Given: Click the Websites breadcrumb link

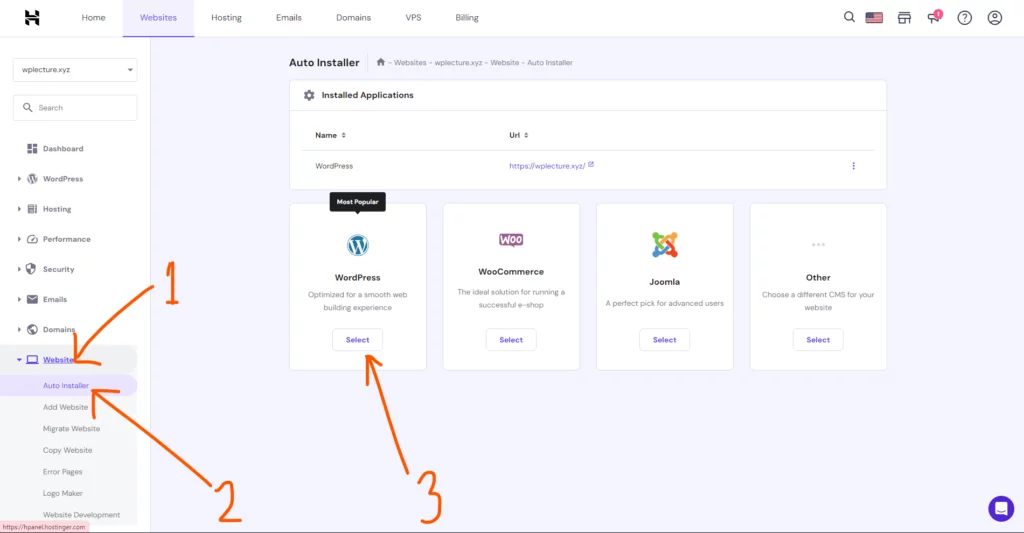Looking at the screenshot, I should point(410,63).
